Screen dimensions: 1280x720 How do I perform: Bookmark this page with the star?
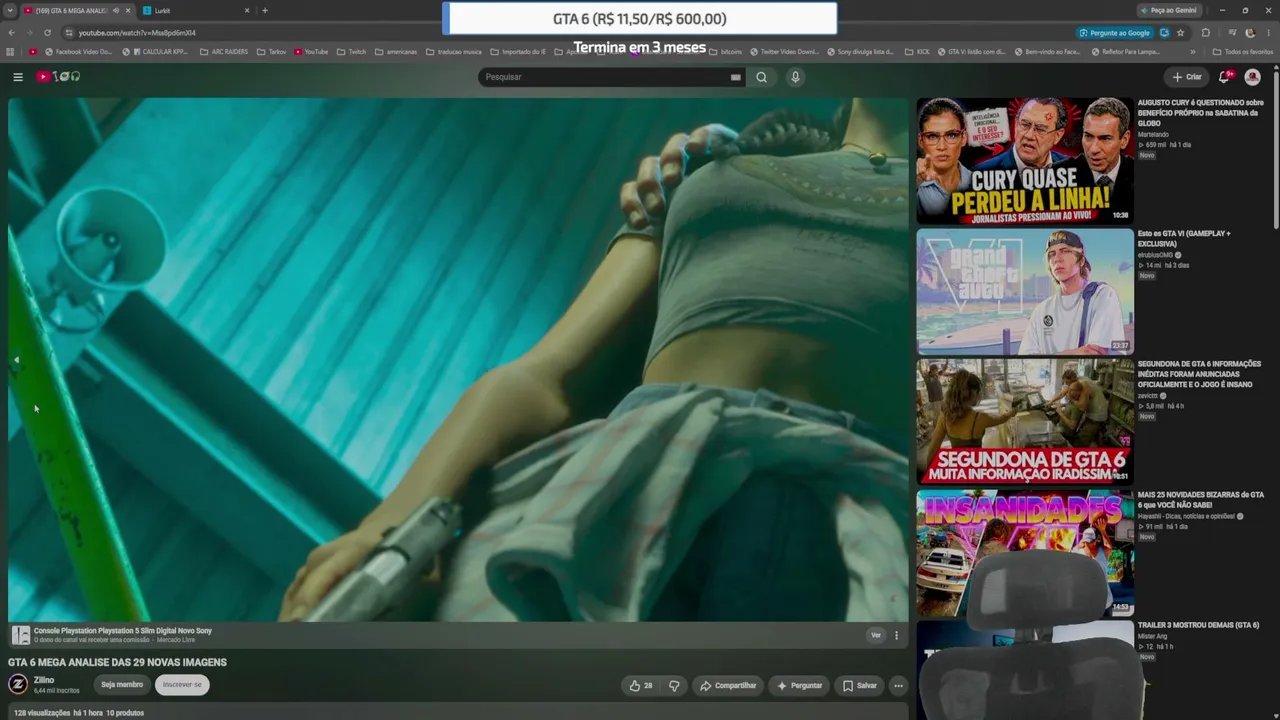(1181, 33)
